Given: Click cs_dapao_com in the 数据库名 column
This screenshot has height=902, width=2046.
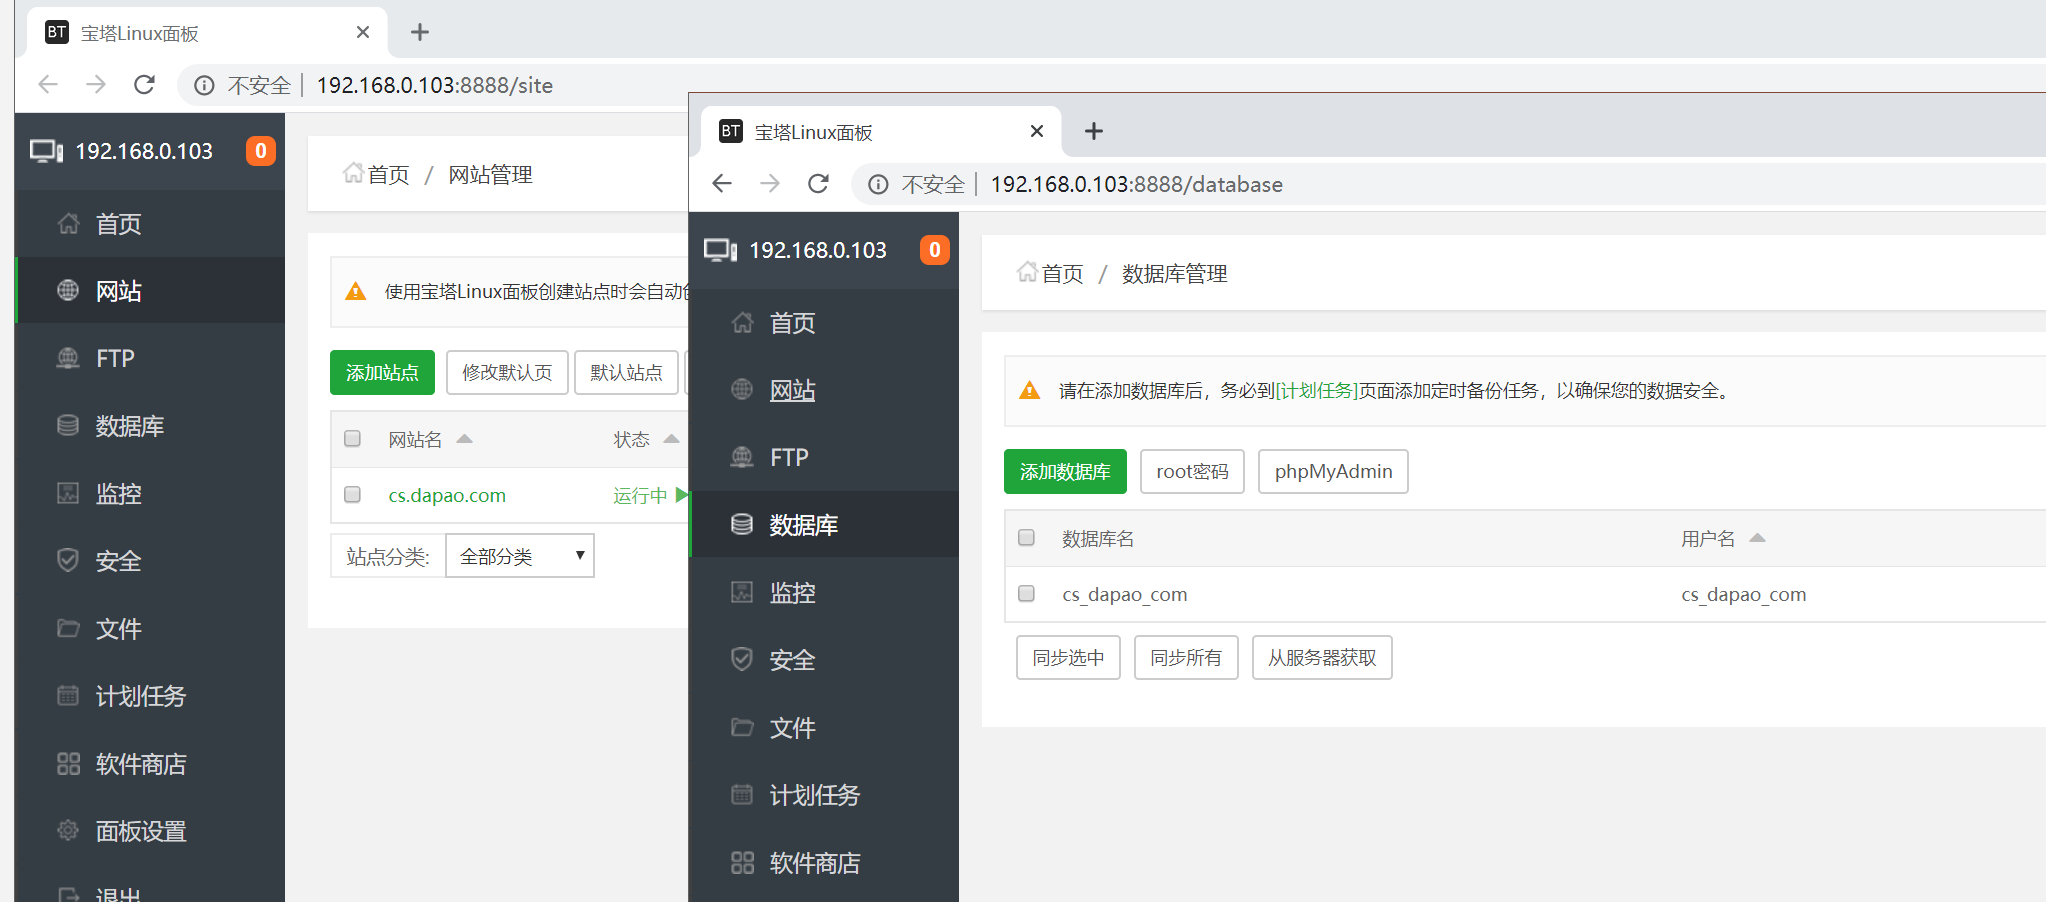Looking at the screenshot, I should coord(1124,594).
